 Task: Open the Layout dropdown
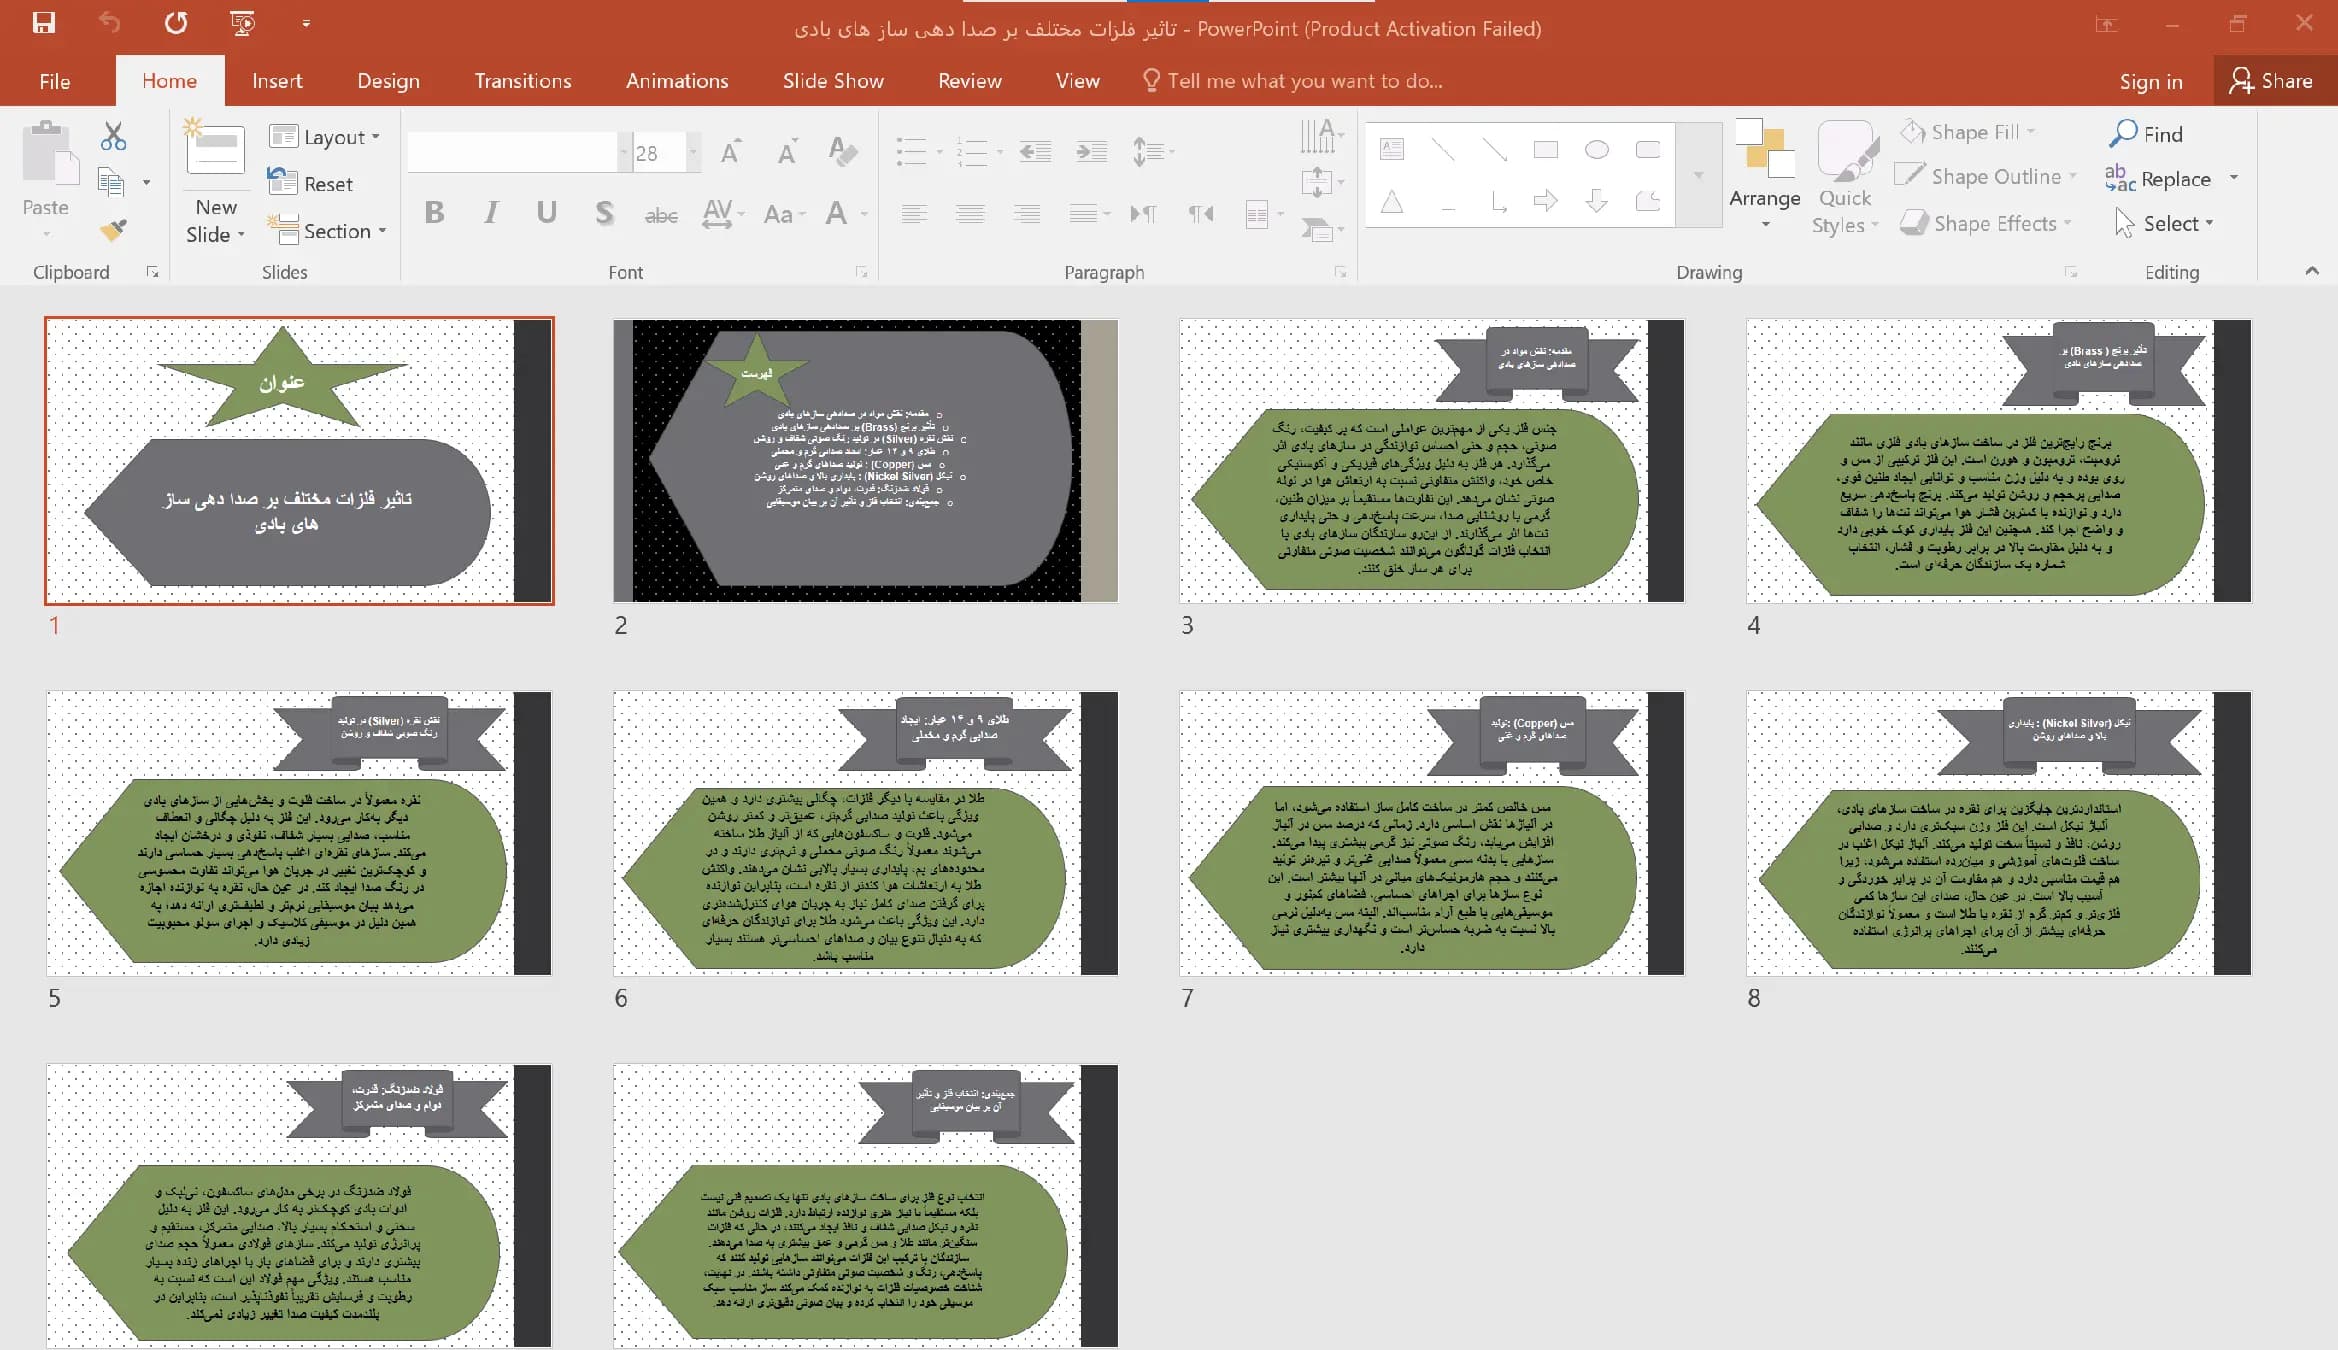(325, 137)
